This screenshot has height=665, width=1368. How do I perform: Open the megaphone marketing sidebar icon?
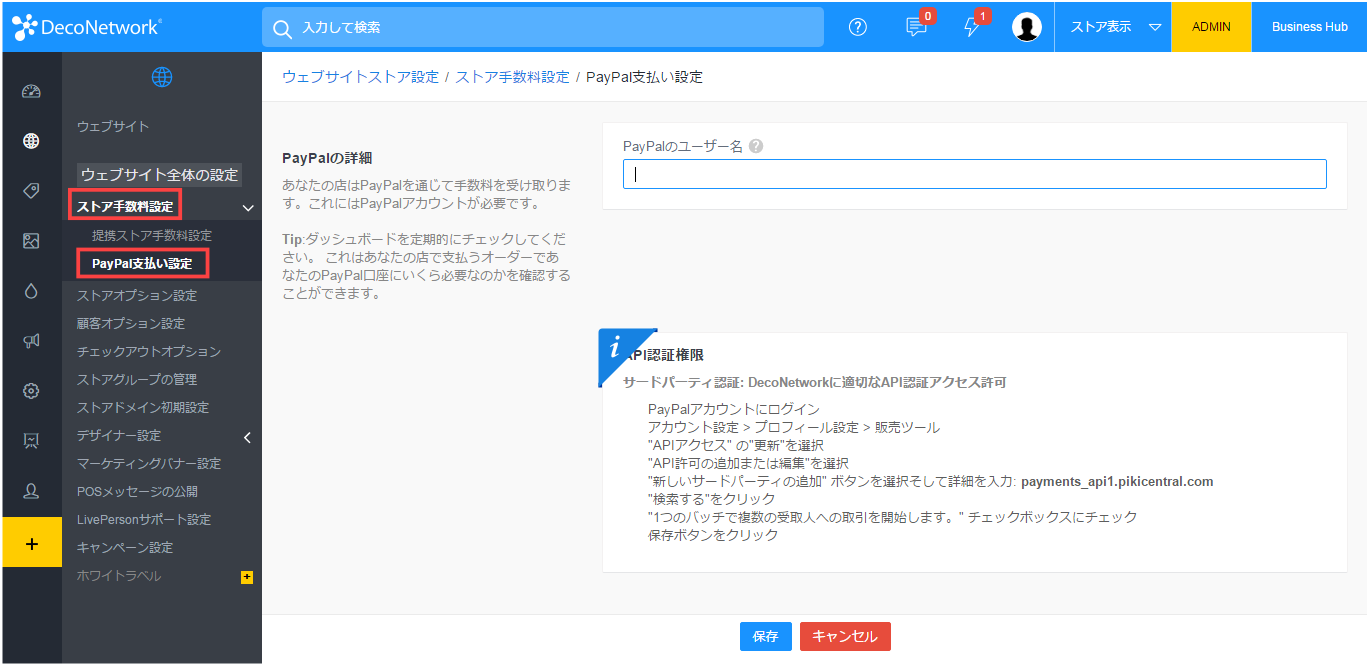[x=31, y=341]
